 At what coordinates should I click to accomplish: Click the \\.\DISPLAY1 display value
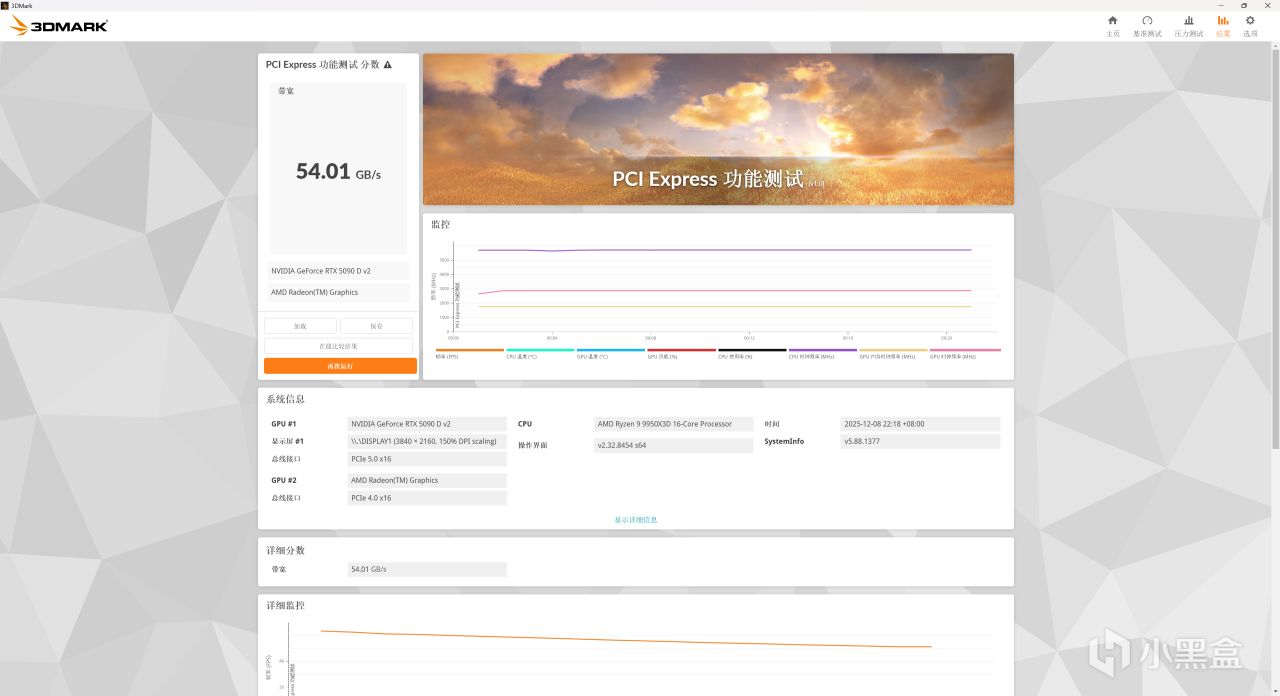coord(427,441)
